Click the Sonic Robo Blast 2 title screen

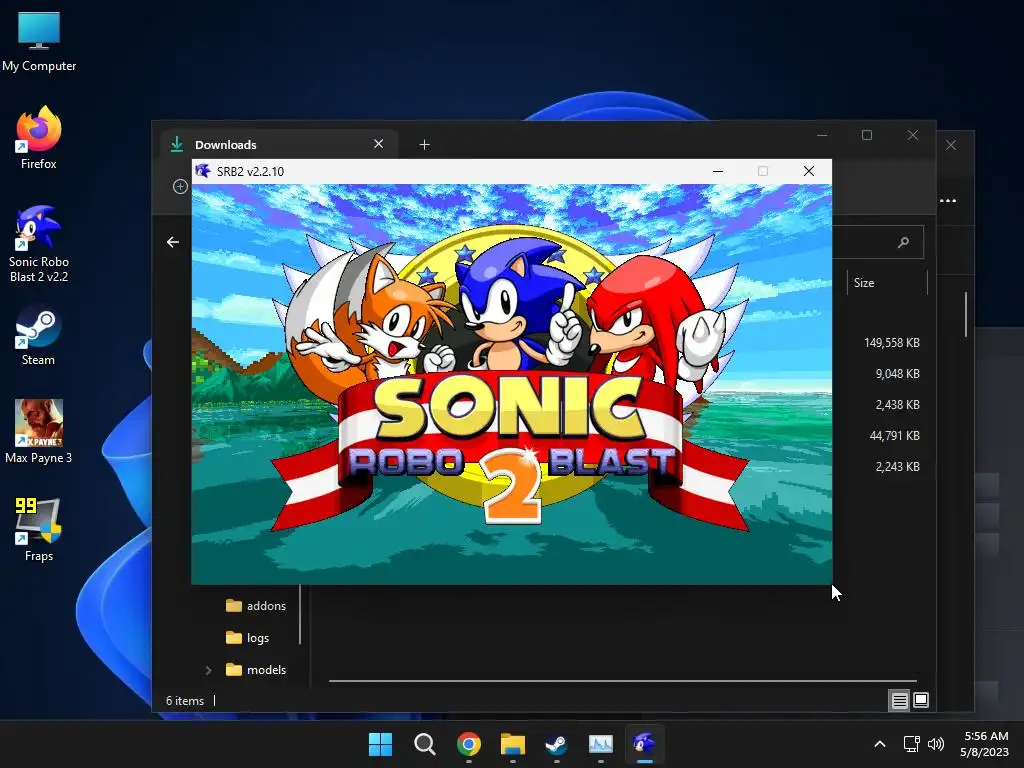tap(511, 384)
